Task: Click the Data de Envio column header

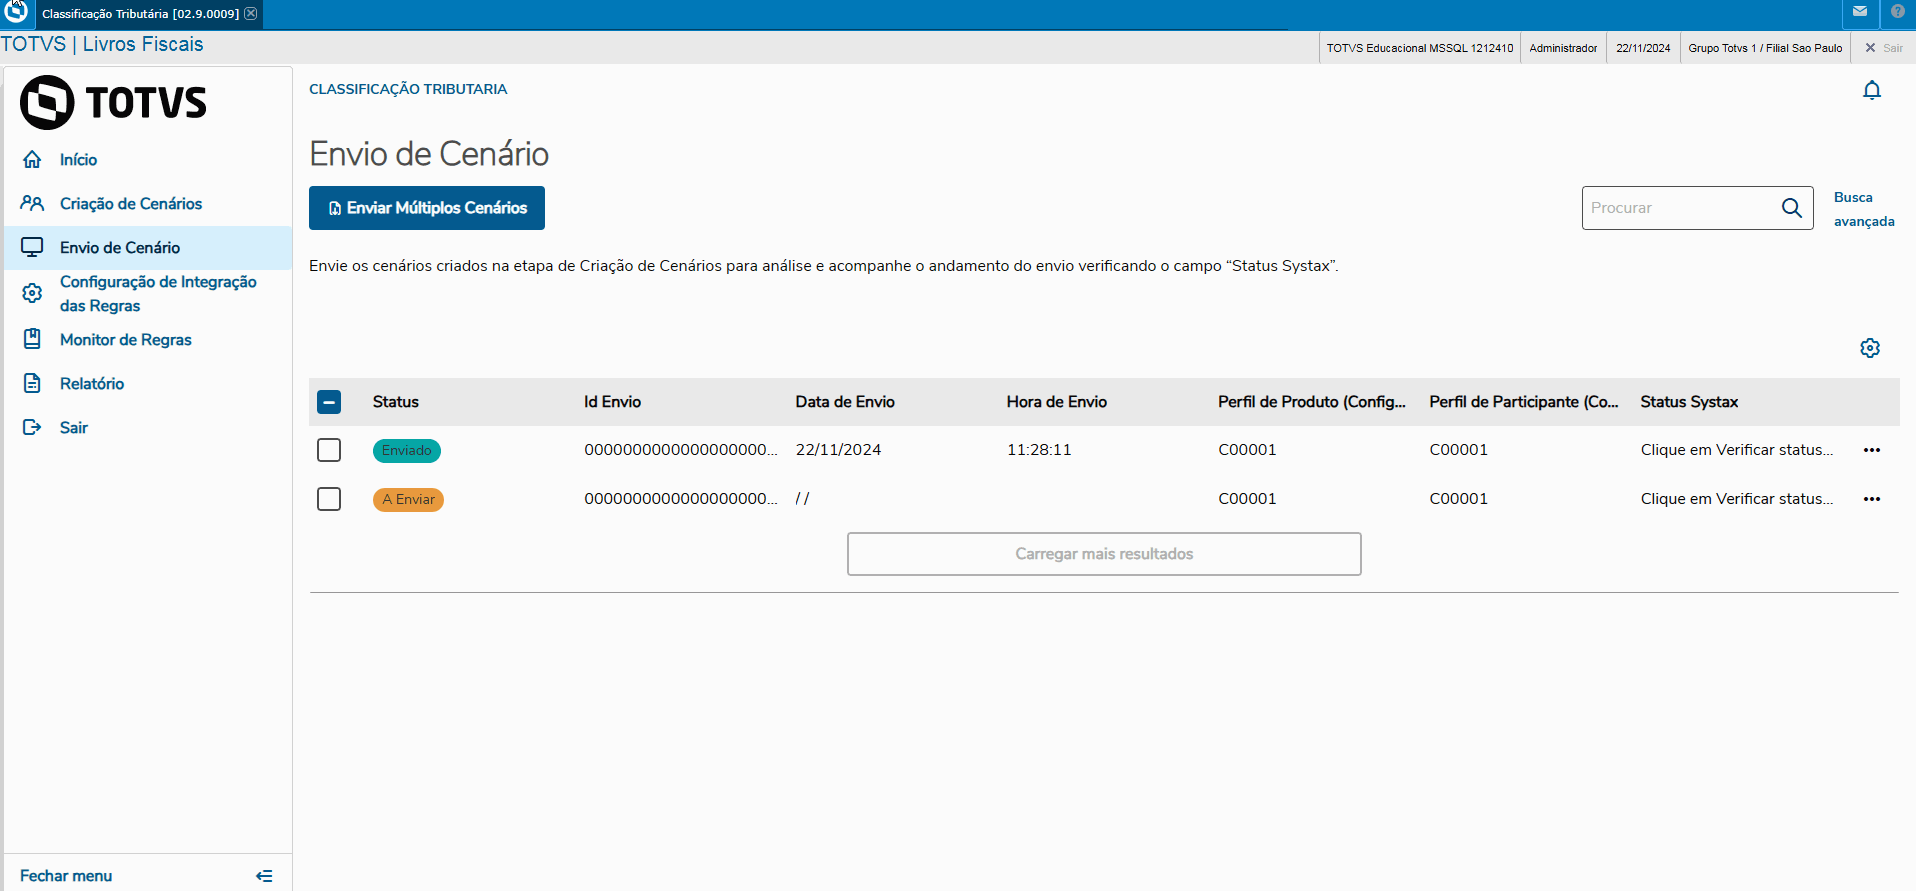Action: point(845,402)
